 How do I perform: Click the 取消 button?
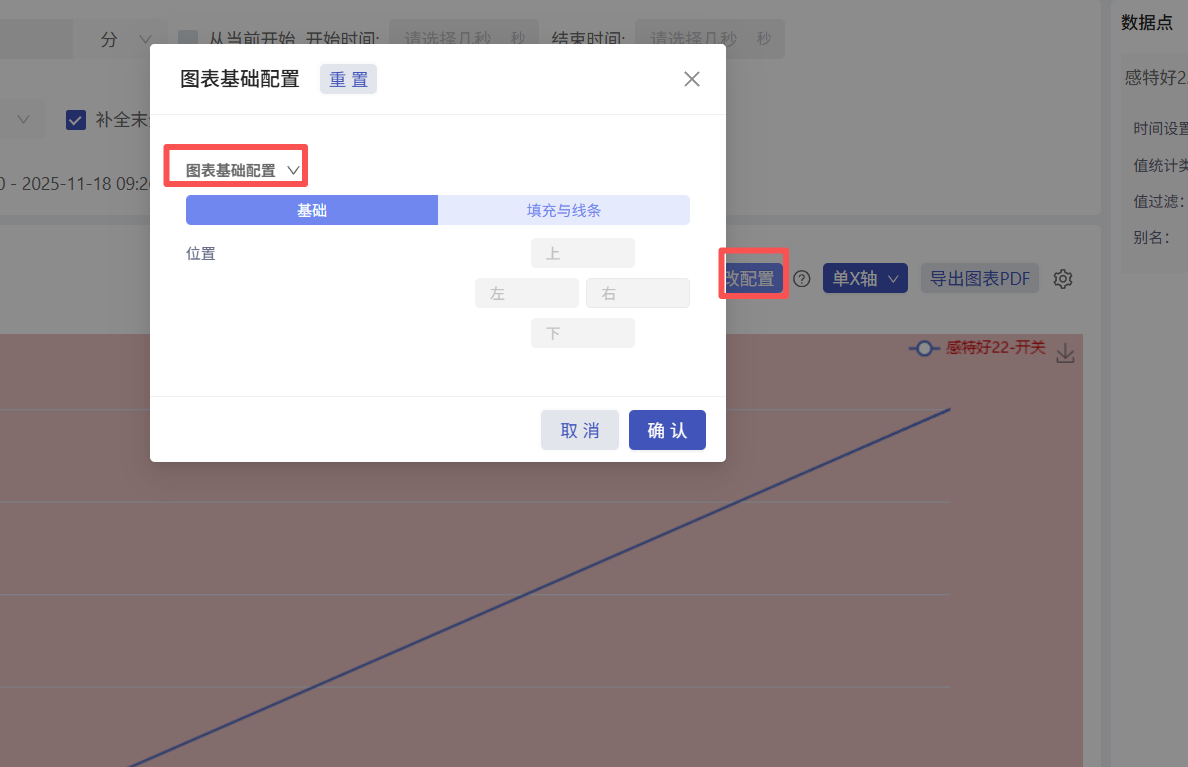[580, 430]
